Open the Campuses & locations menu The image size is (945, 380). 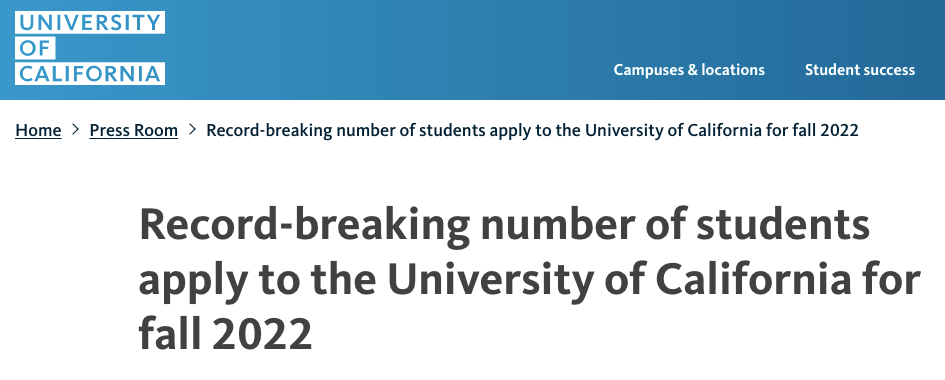pyautogui.click(x=689, y=70)
